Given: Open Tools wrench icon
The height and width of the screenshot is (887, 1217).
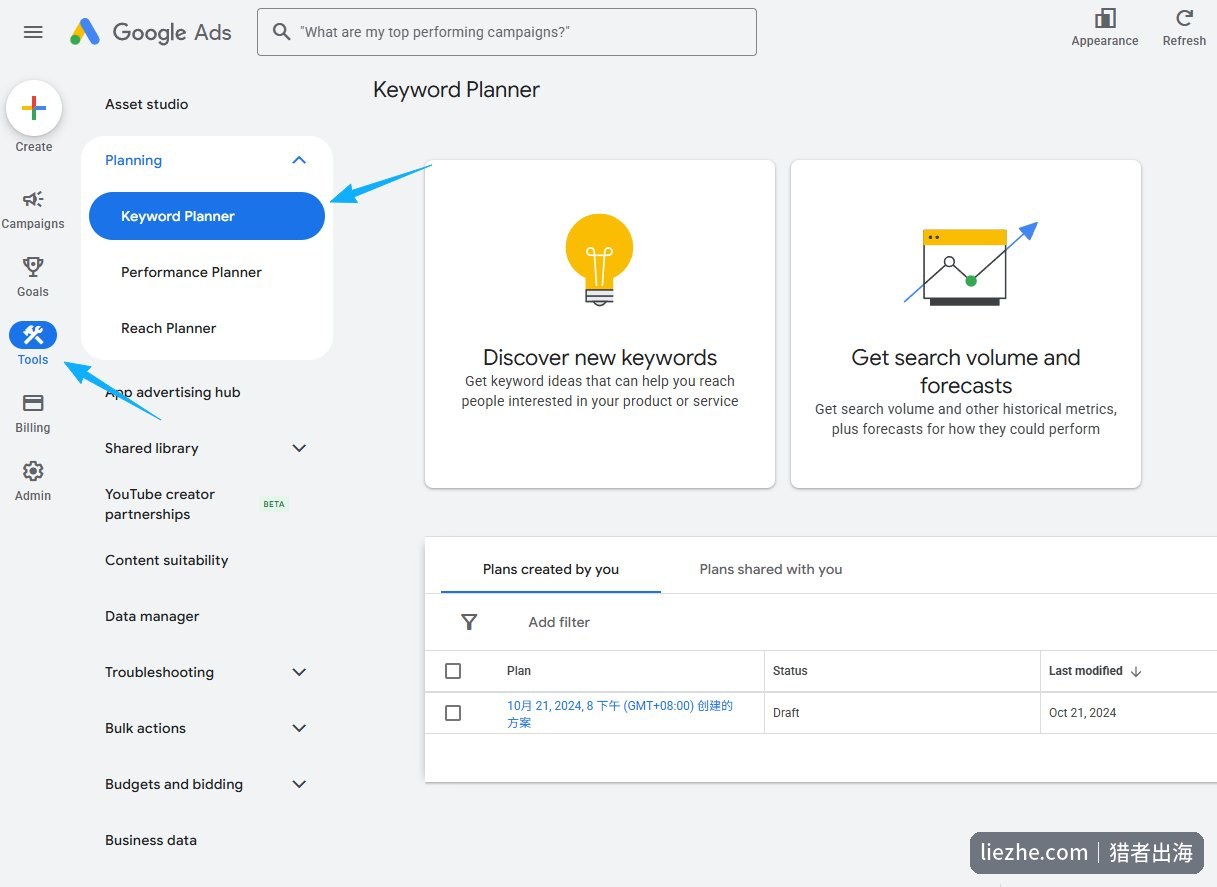Looking at the screenshot, I should (x=33, y=335).
